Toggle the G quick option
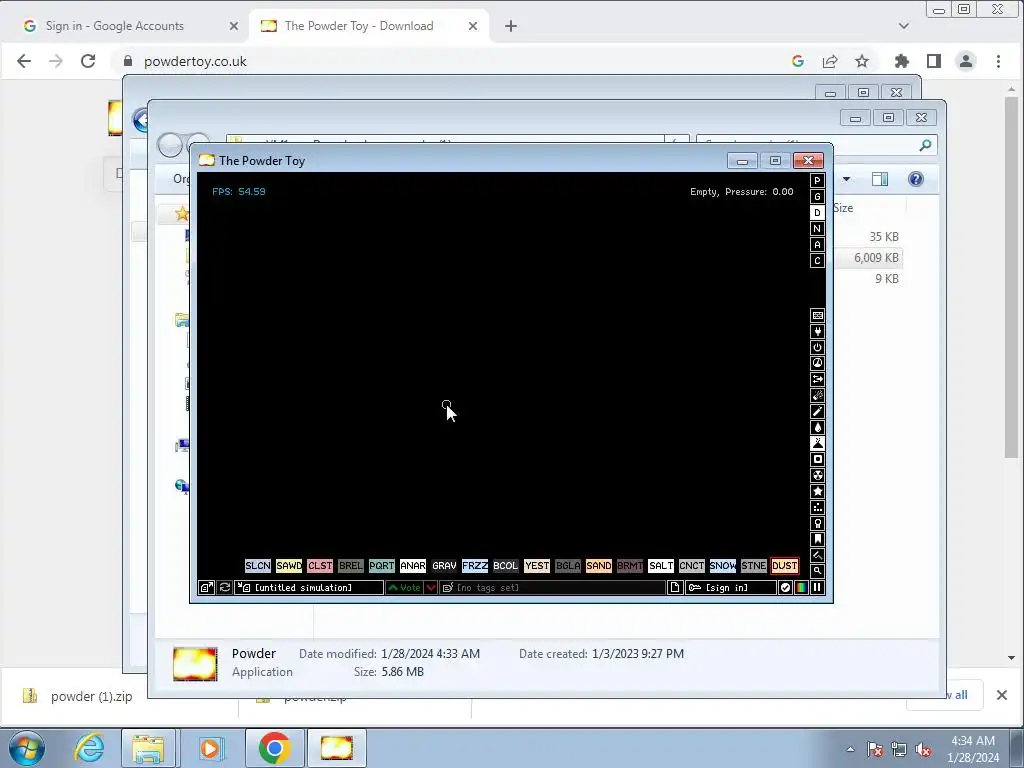Screen dimensions: 1024x768 pos(817,197)
